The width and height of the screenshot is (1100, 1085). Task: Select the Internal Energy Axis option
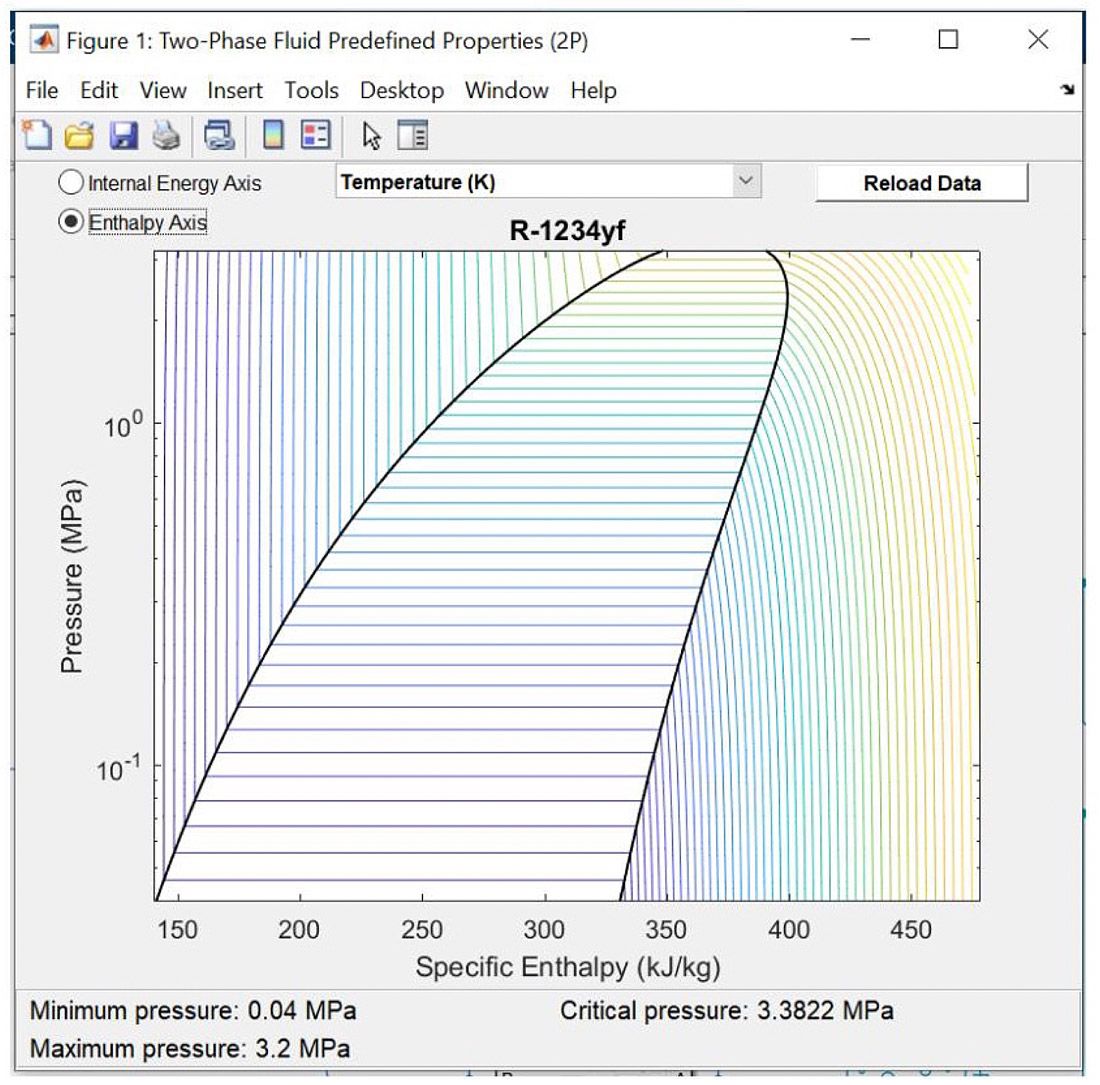point(71,182)
